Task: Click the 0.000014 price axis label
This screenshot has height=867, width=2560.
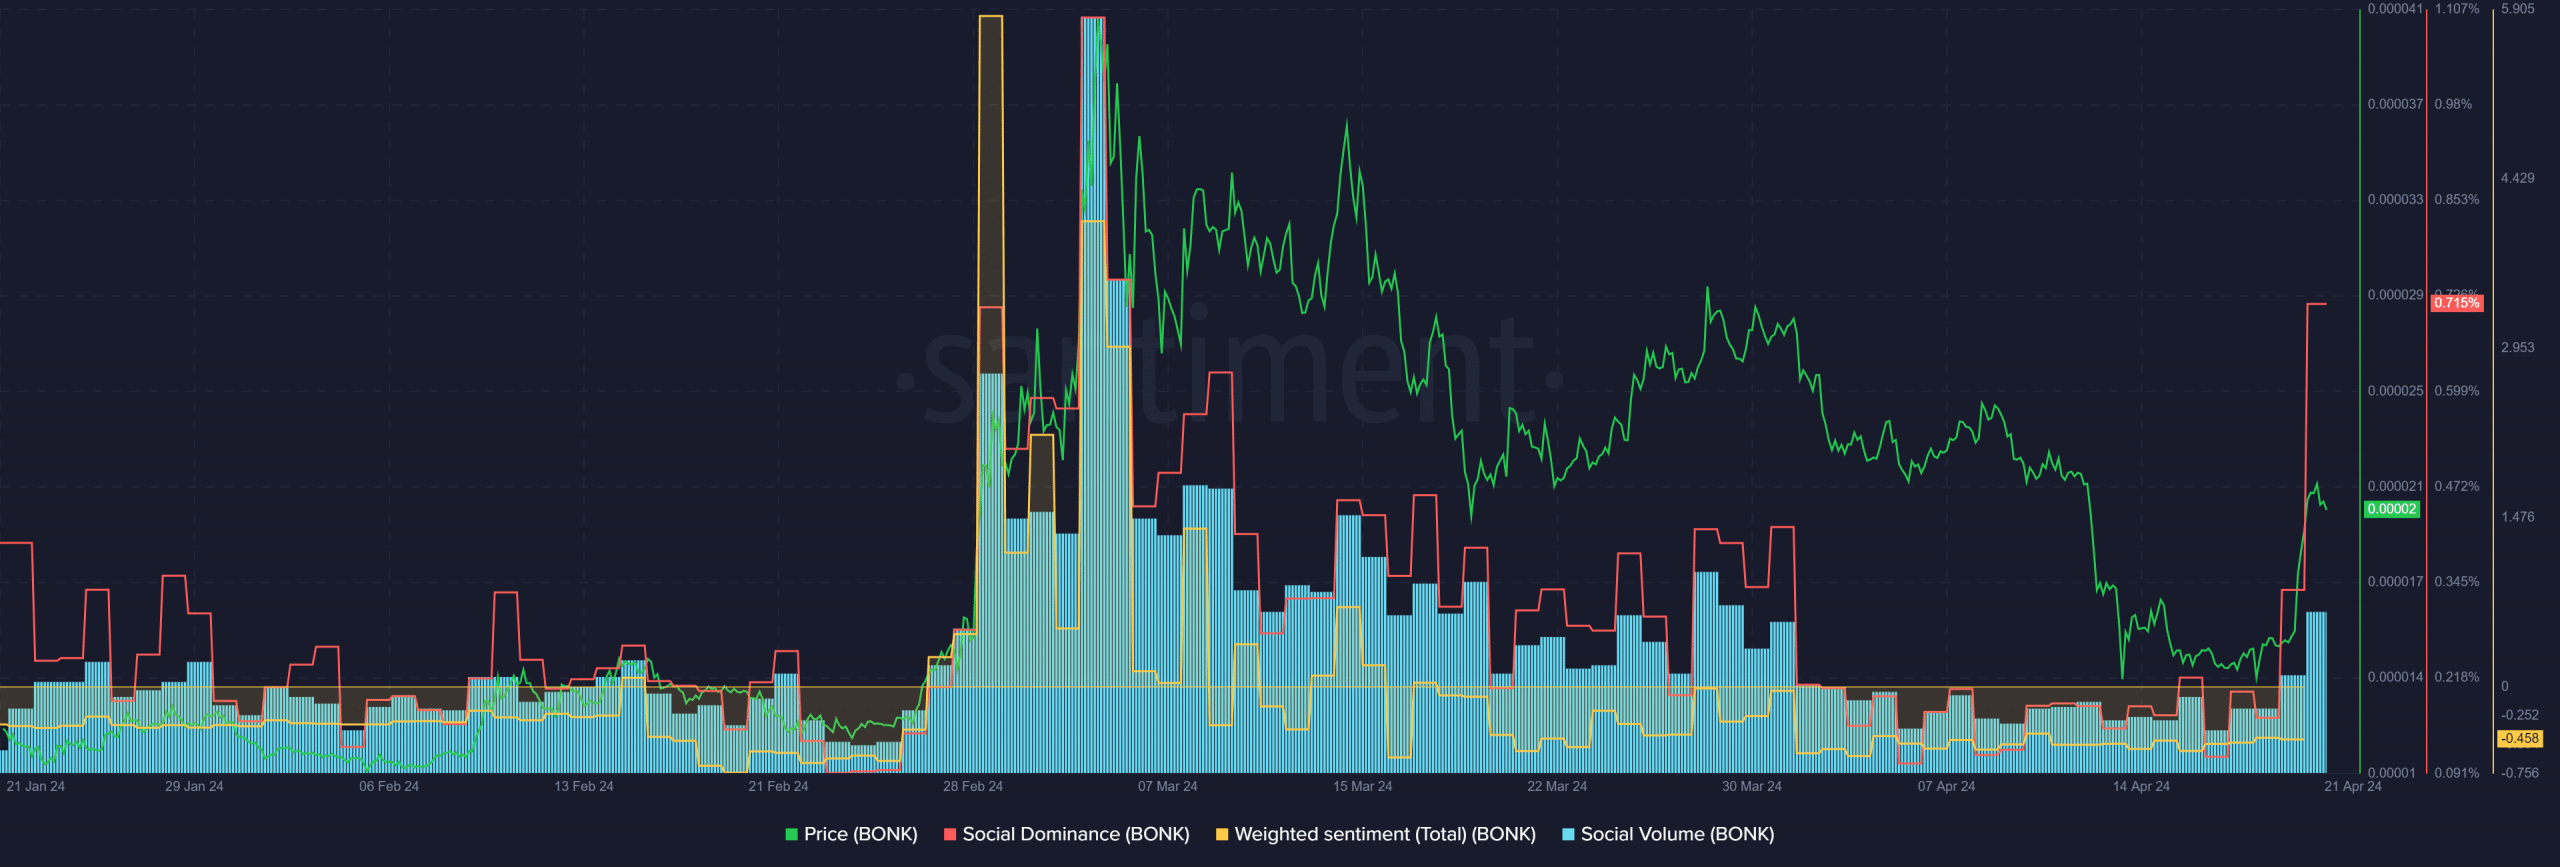Action: [x=2395, y=678]
